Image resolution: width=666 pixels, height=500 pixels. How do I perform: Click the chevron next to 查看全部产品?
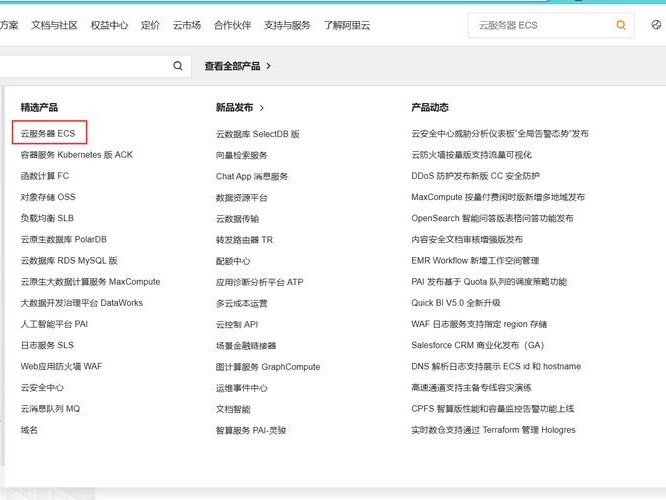(x=268, y=66)
